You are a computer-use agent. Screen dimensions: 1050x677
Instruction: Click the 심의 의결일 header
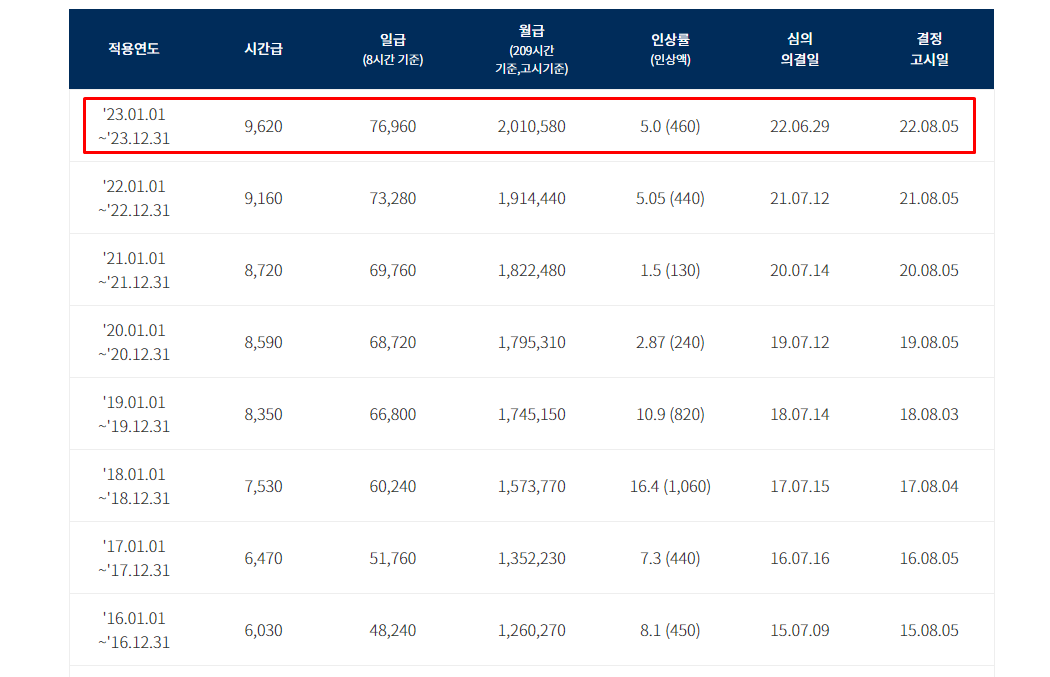[x=800, y=50]
